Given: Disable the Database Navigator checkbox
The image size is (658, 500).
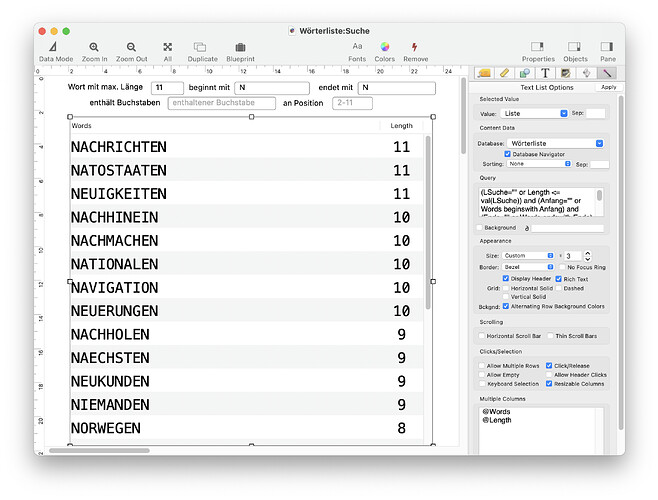Looking at the screenshot, I should (507, 154).
